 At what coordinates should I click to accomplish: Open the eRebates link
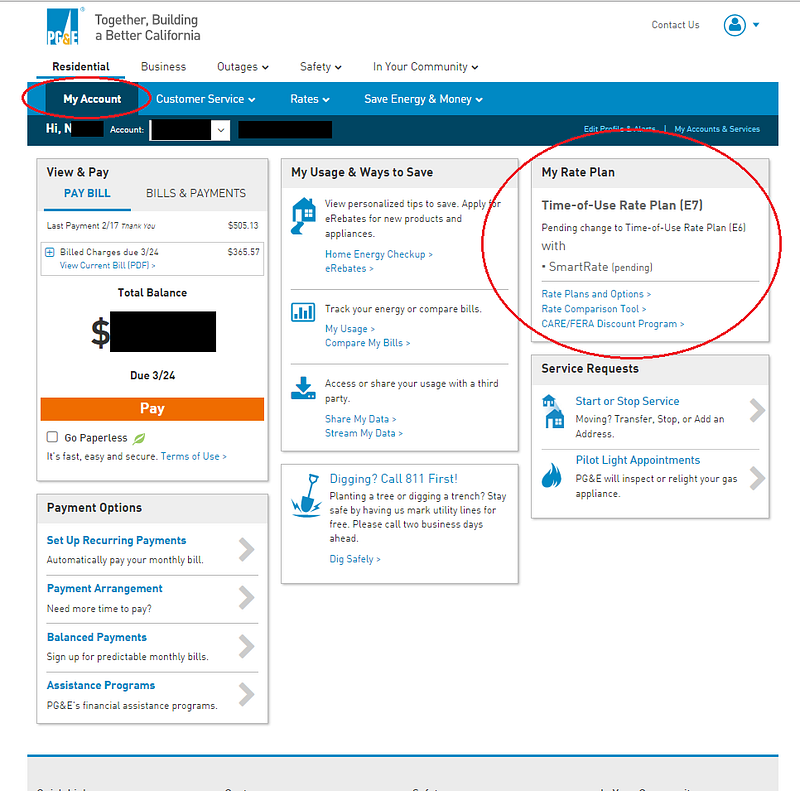click(349, 268)
